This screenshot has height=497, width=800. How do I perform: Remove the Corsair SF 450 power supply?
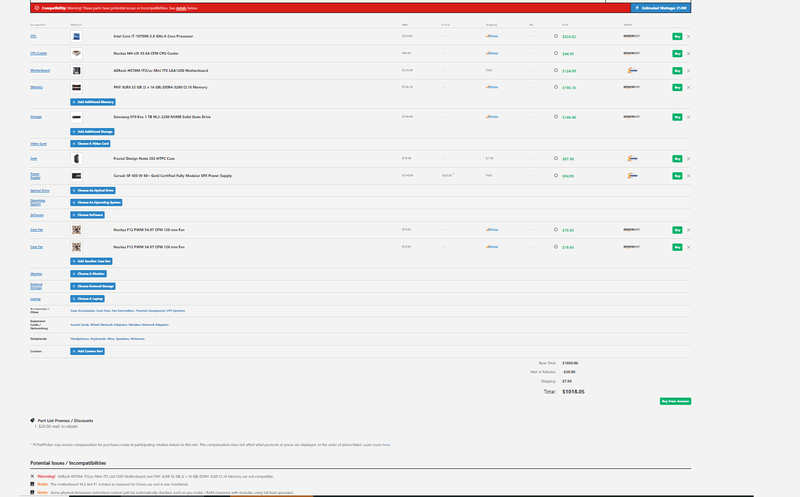[688, 176]
